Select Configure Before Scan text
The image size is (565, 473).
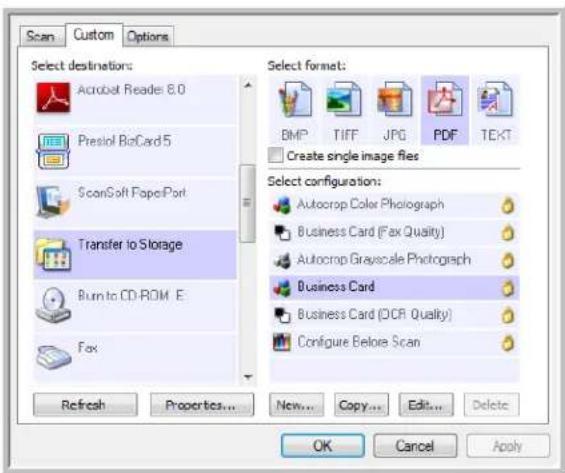click(x=359, y=342)
